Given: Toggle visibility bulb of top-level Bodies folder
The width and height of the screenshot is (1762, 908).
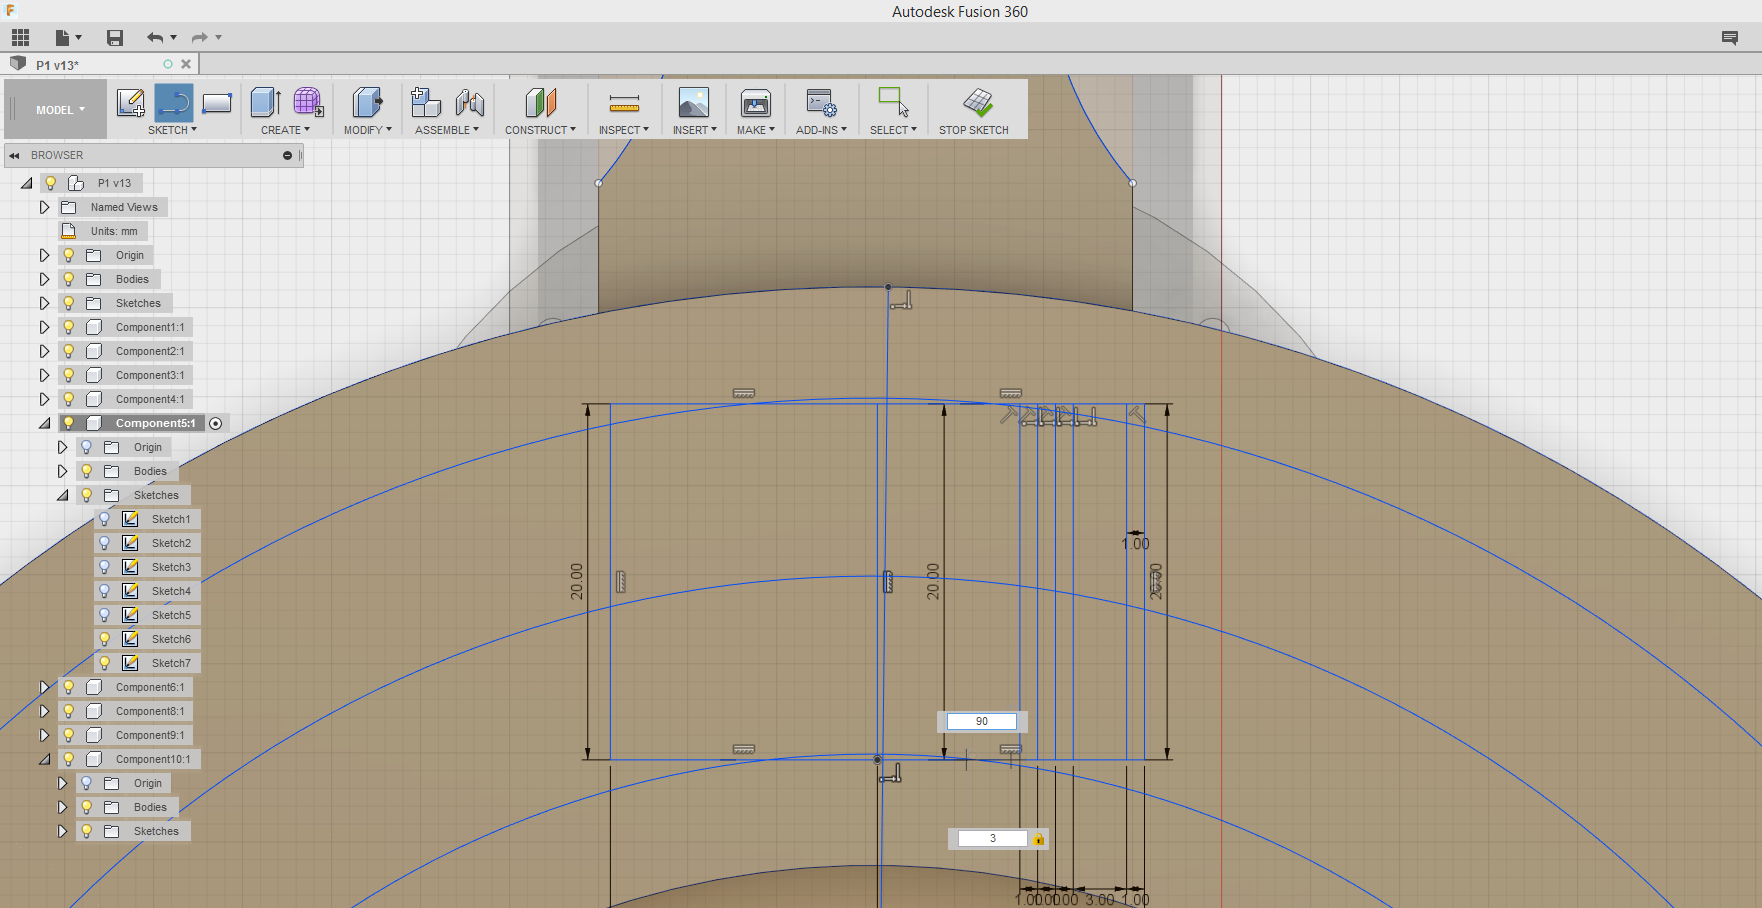Looking at the screenshot, I should coord(68,279).
